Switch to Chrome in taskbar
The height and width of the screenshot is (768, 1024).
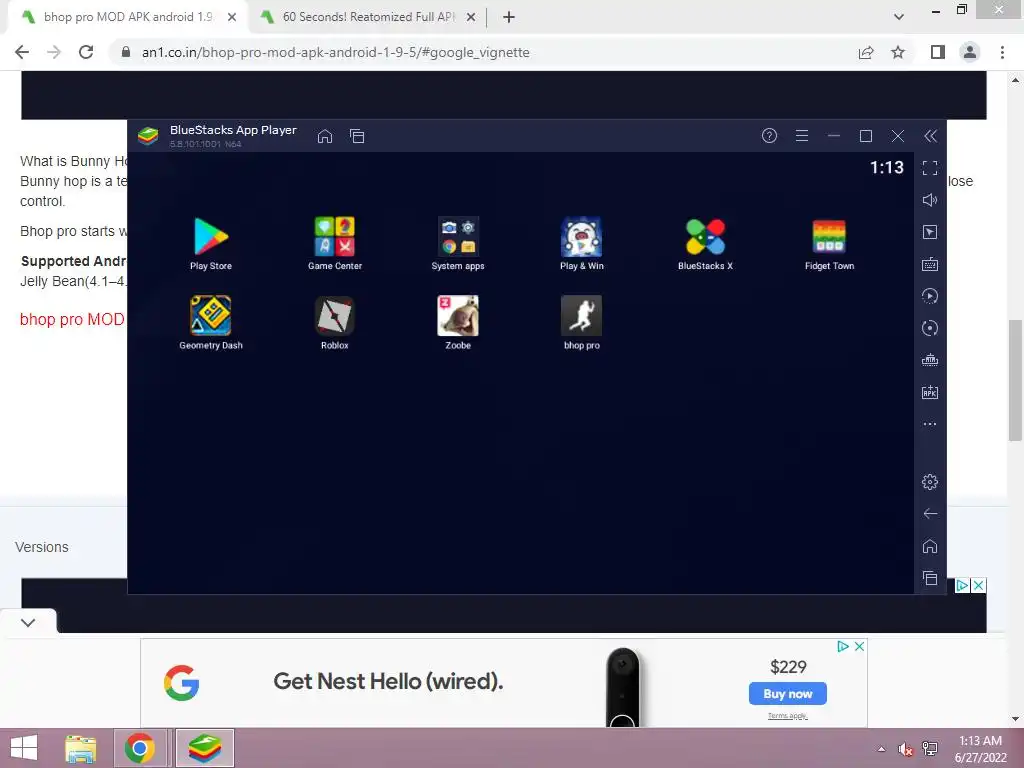tap(139, 748)
